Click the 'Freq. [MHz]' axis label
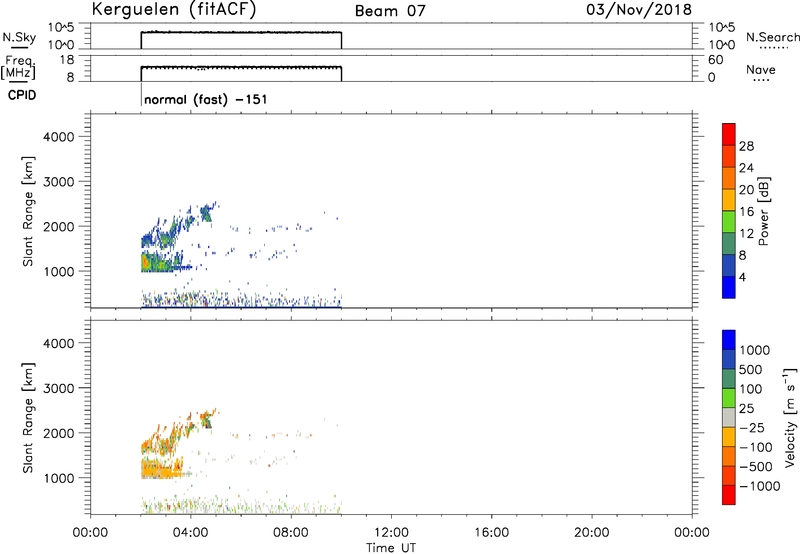This screenshot has width=800, height=554. tap(19, 68)
